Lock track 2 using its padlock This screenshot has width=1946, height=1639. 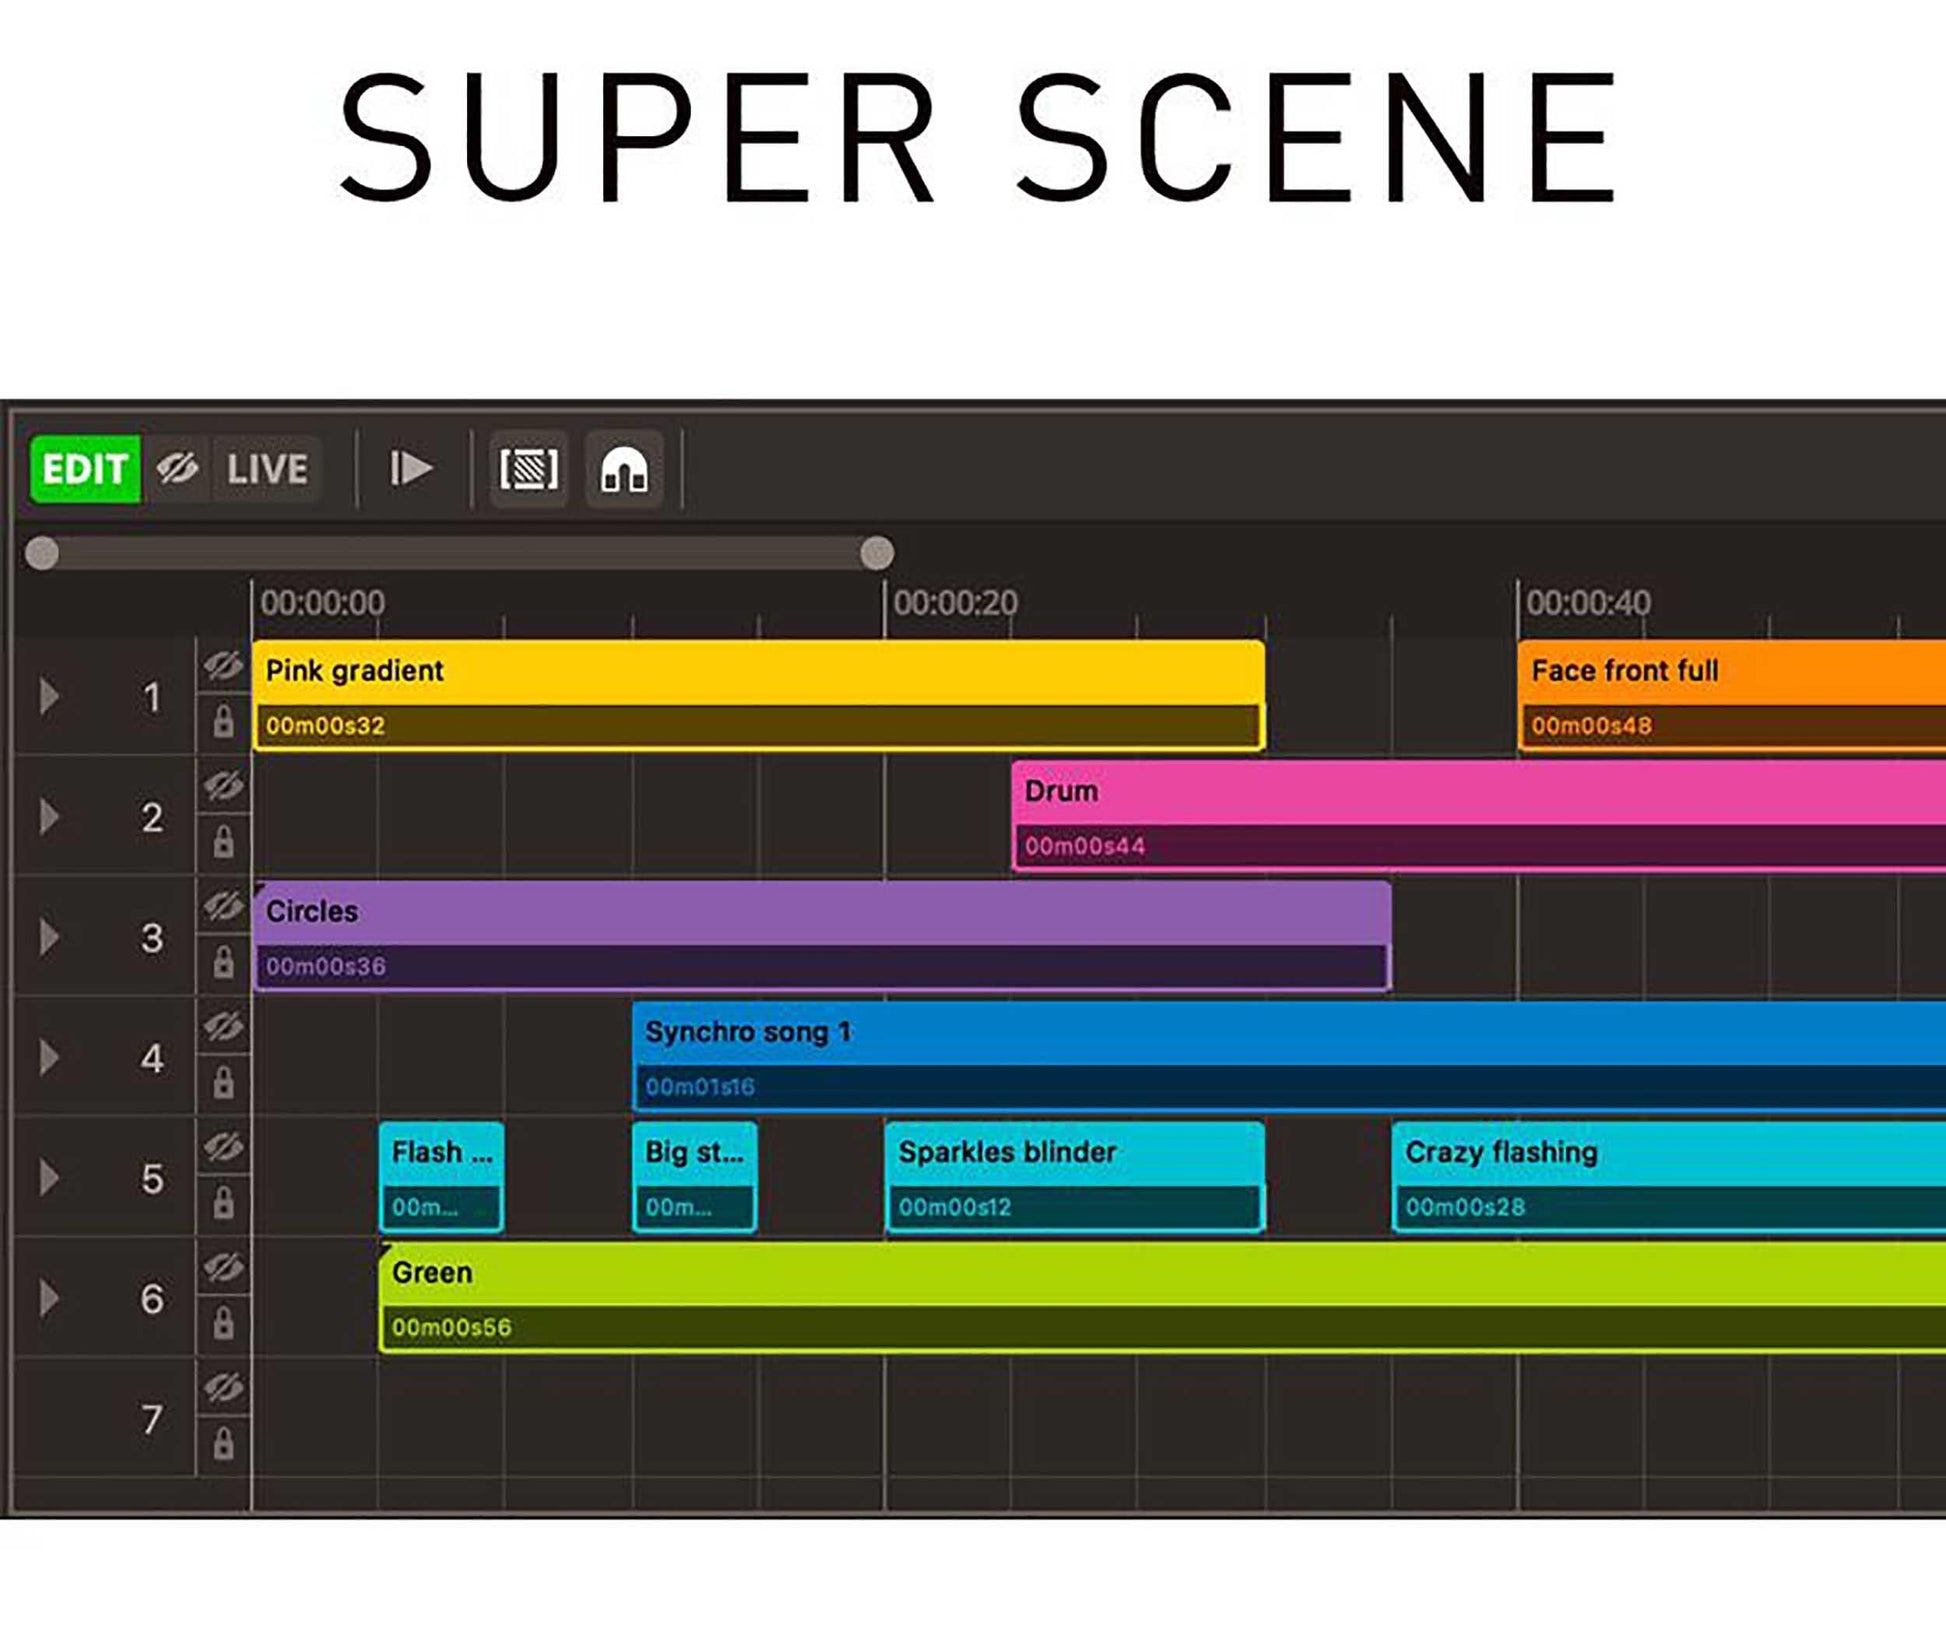223,842
